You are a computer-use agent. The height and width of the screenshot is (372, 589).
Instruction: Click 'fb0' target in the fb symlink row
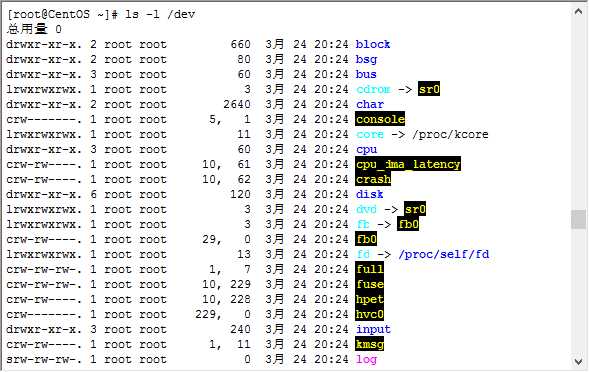coord(408,224)
